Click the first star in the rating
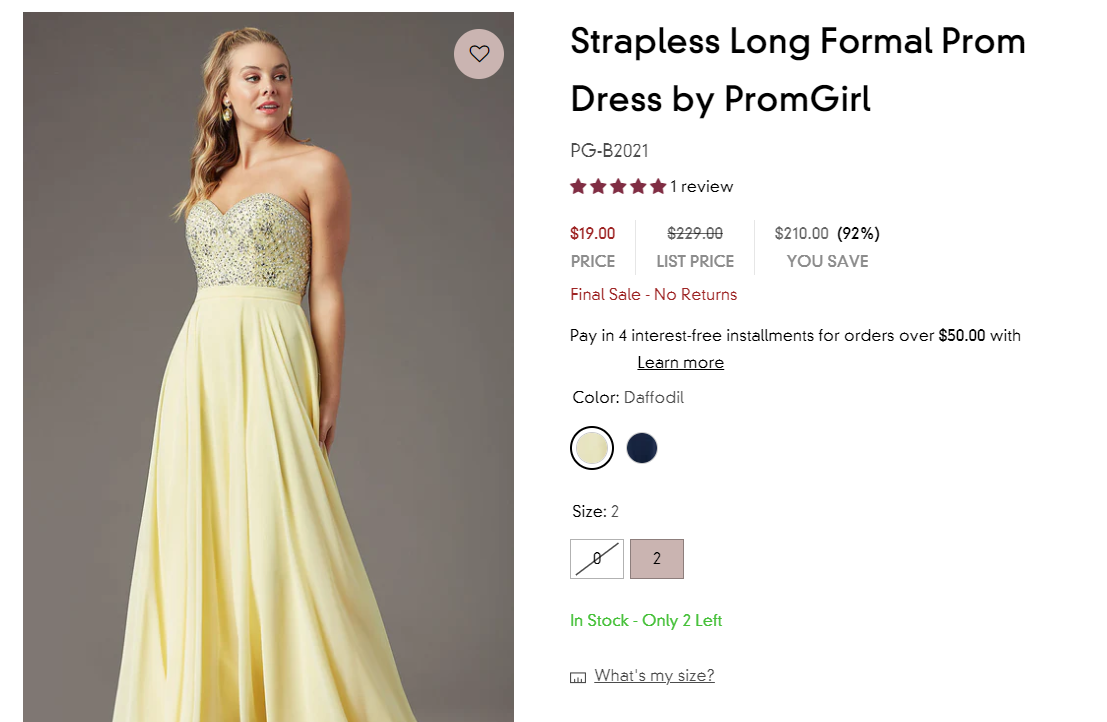The width and height of the screenshot is (1107, 722). coord(578,186)
